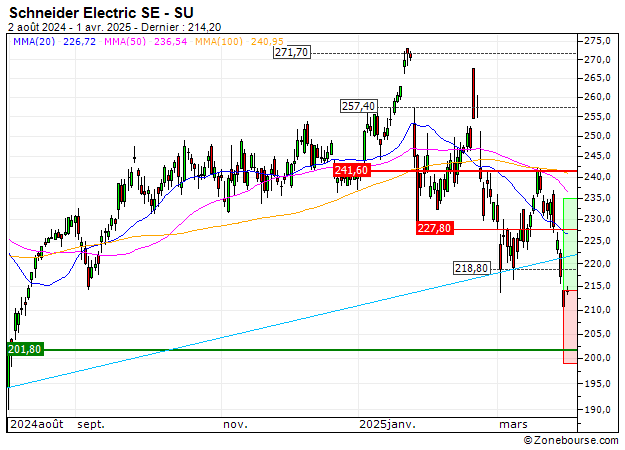Click the green target zone rectangle
The height and width of the screenshot is (450, 625).
point(570,244)
